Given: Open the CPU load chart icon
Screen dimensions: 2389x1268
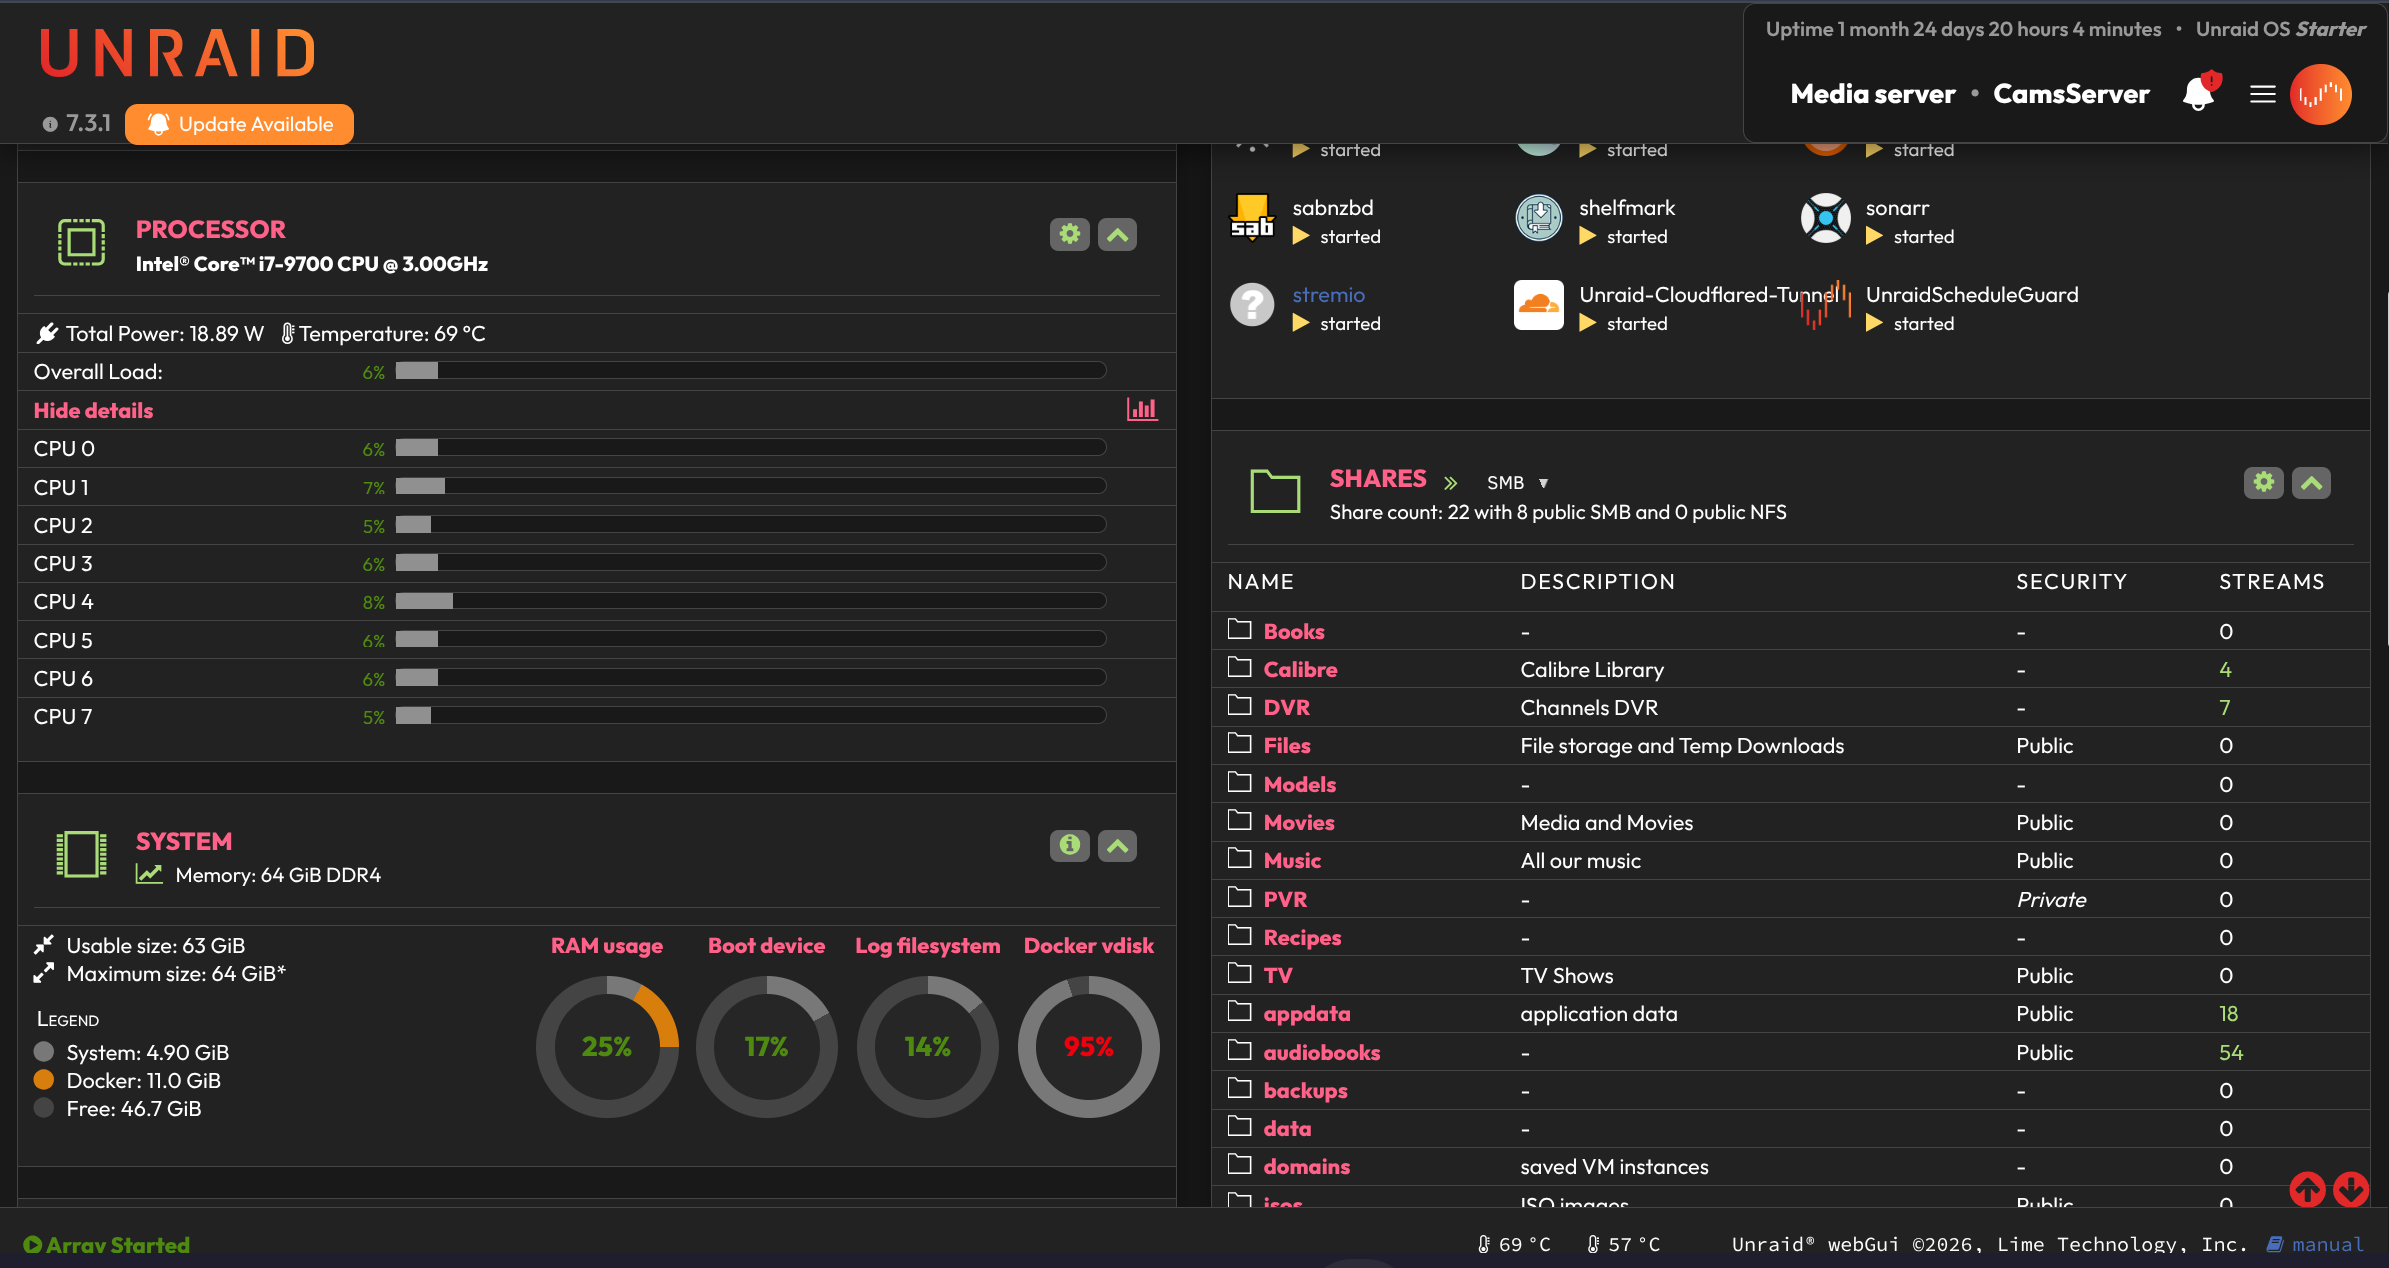Looking at the screenshot, I should pos(1142,409).
